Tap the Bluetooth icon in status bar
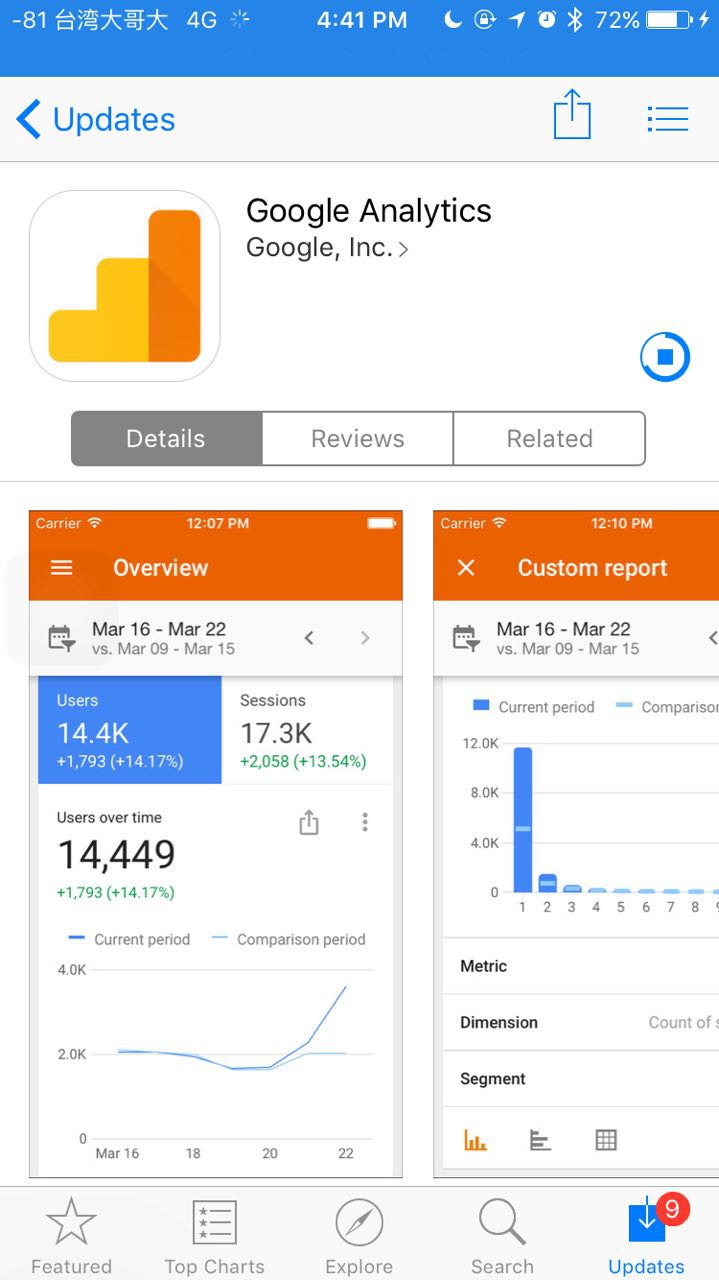Image resolution: width=719 pixels, height=1280 pixels. (575, 20)
